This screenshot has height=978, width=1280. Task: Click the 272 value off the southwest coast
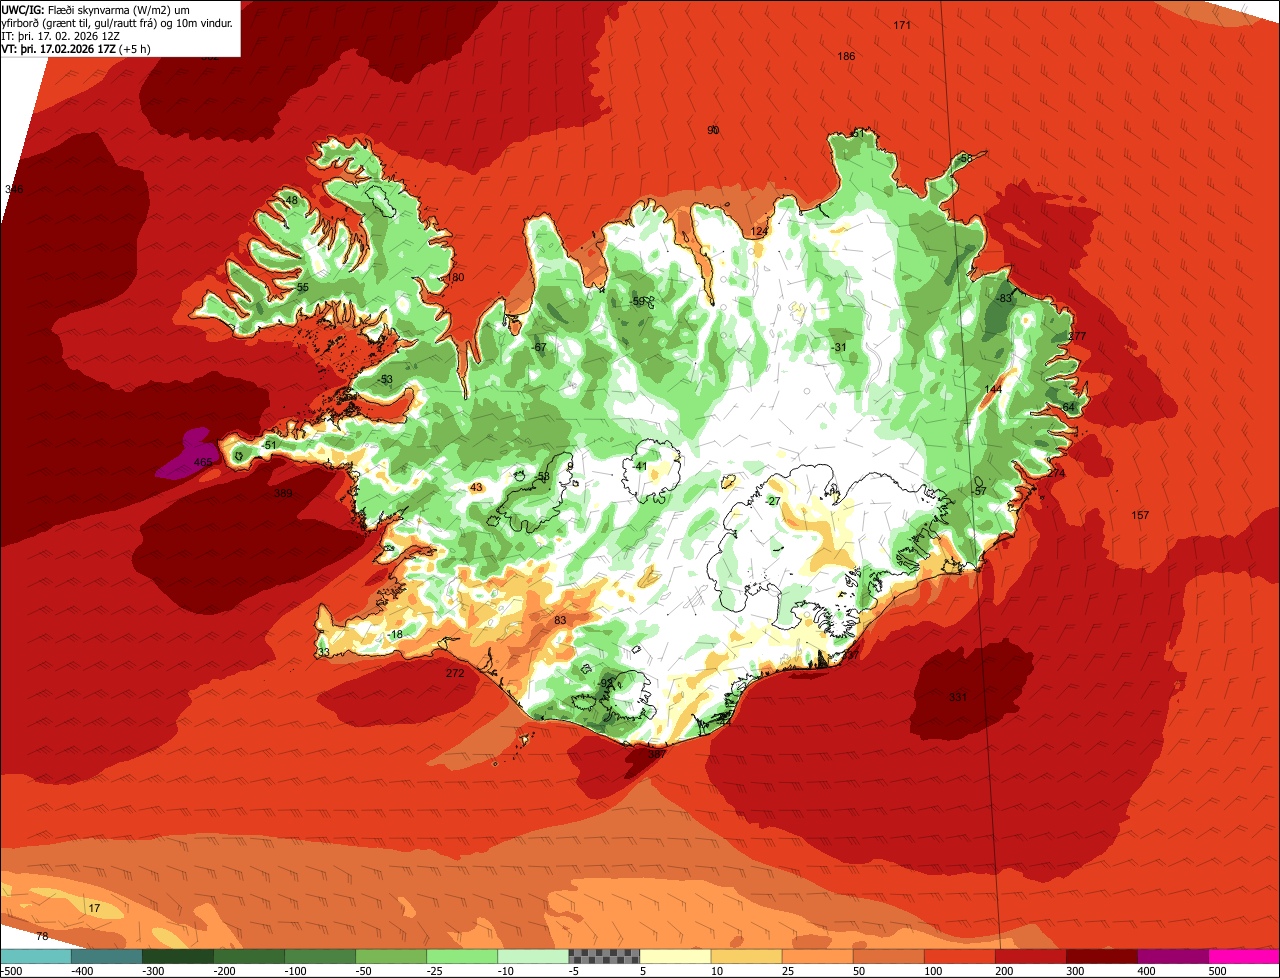coord(455,674)
